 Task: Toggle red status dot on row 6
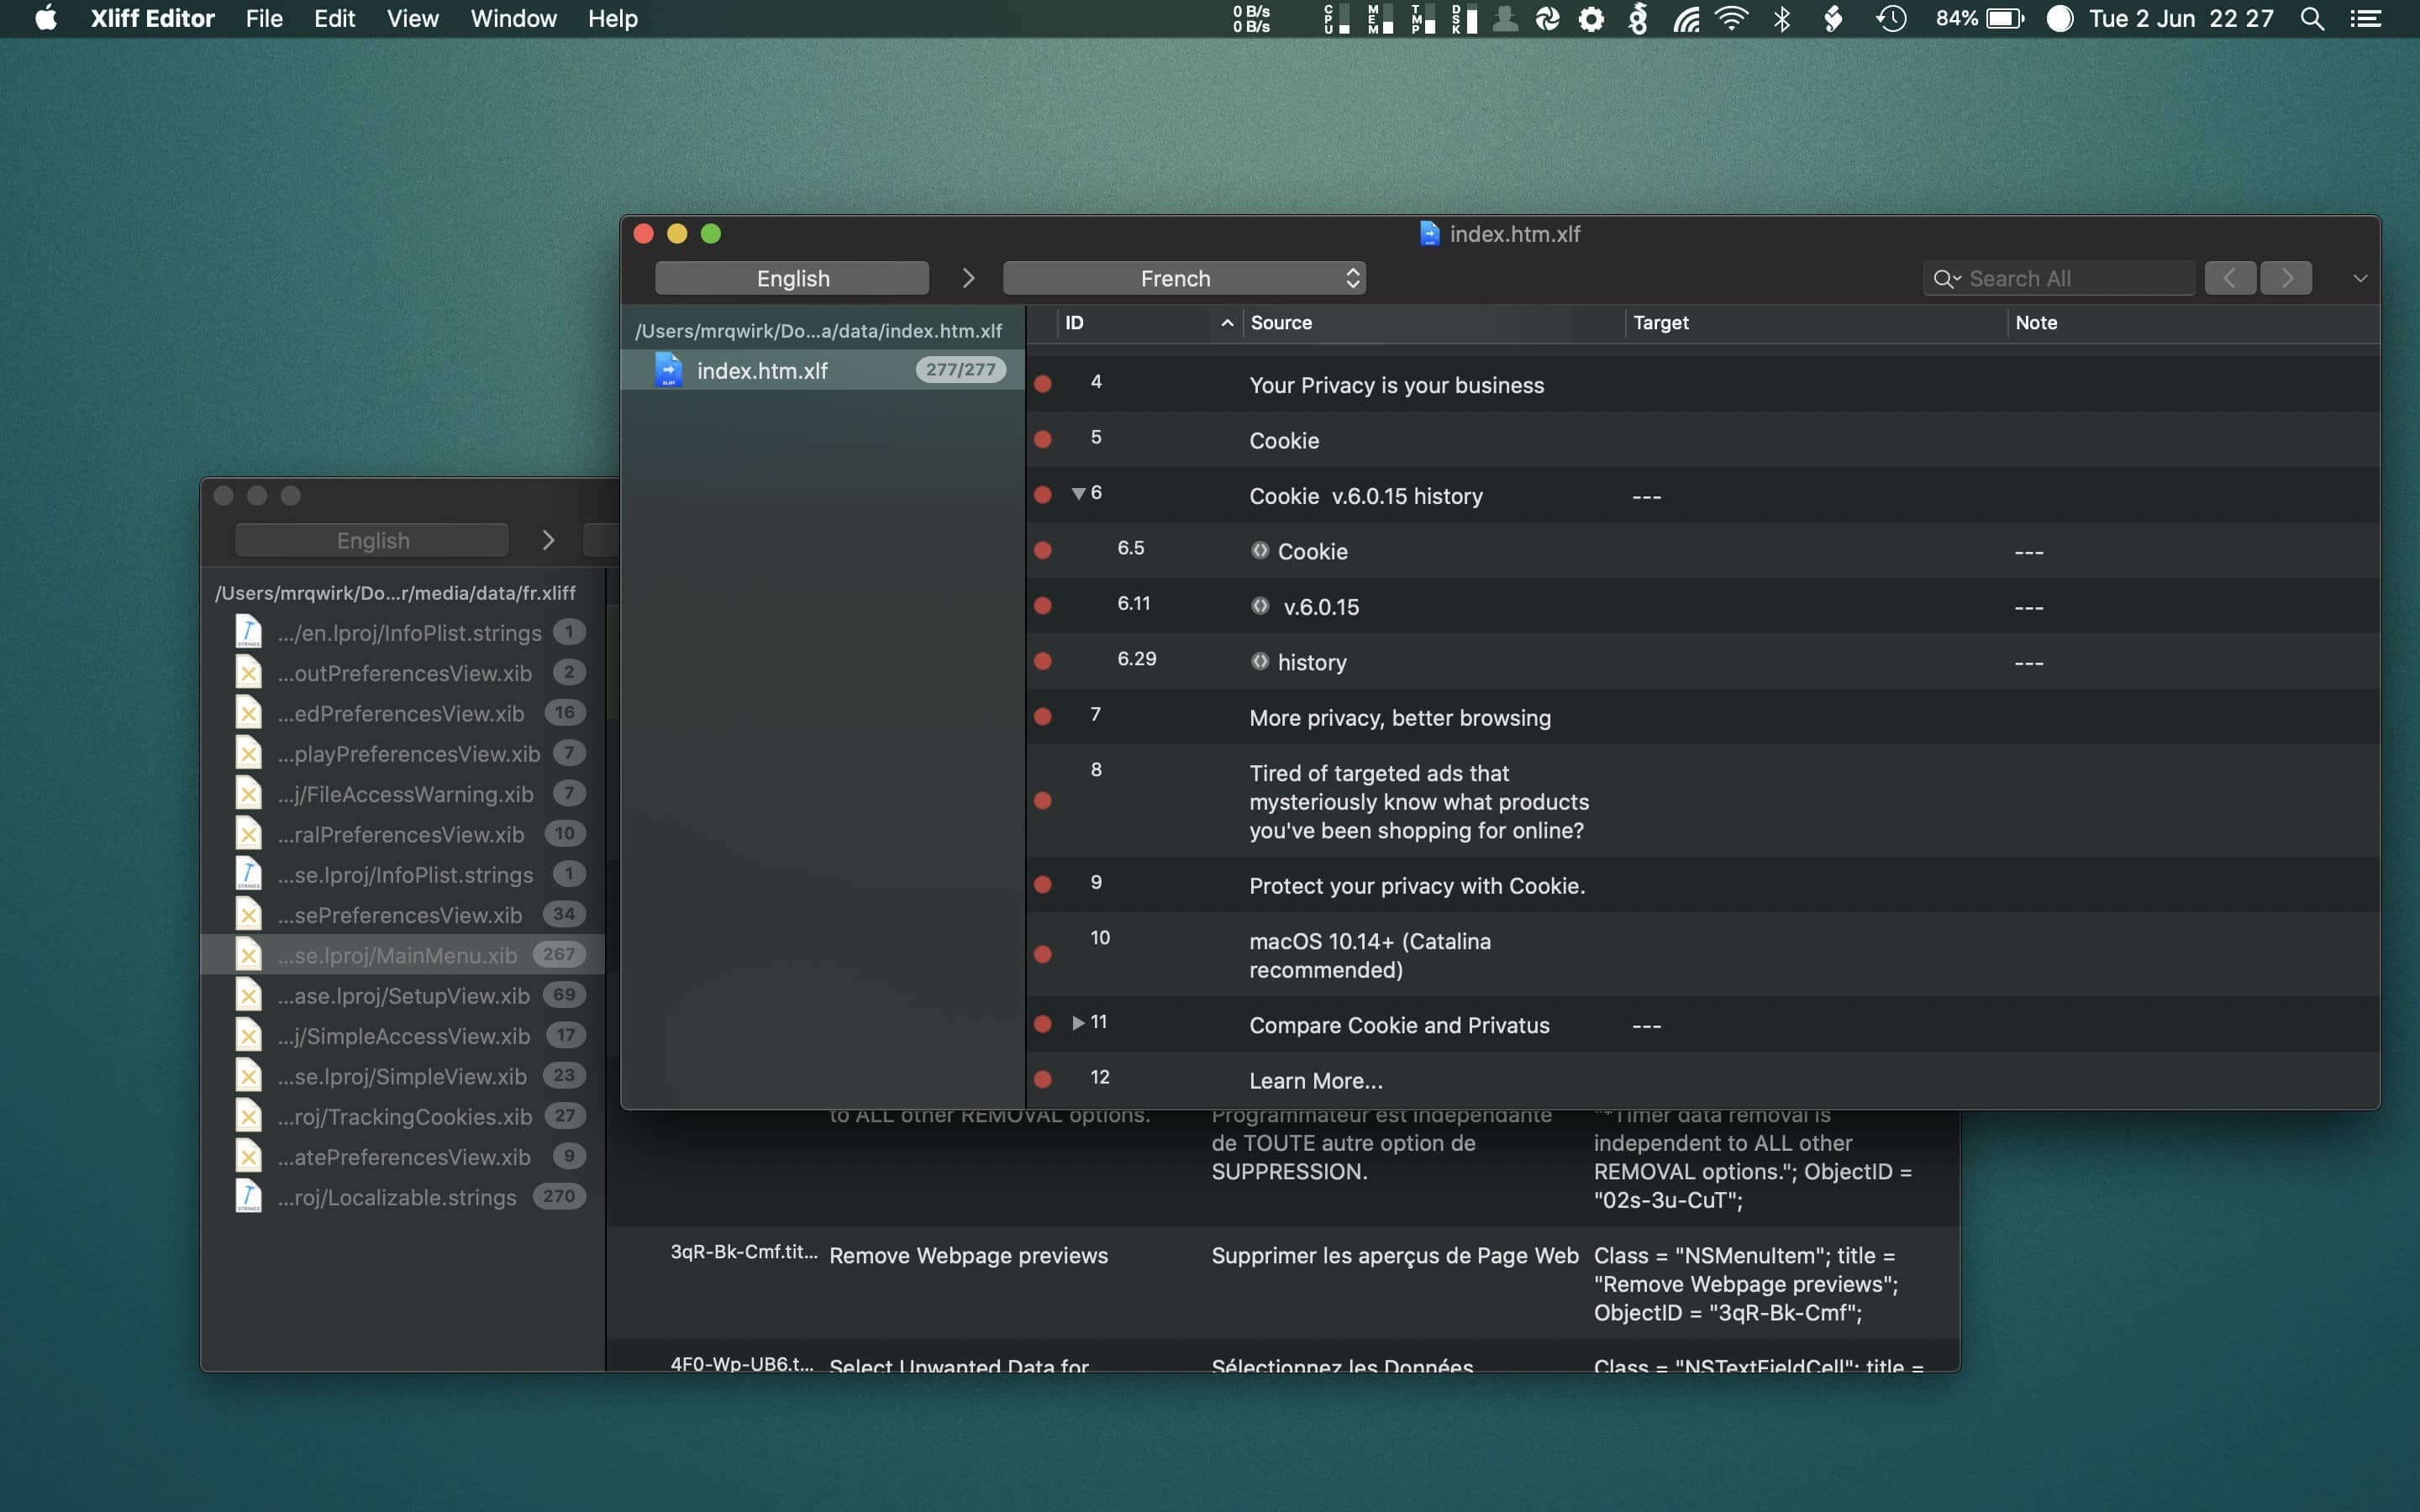(1042, 495)
